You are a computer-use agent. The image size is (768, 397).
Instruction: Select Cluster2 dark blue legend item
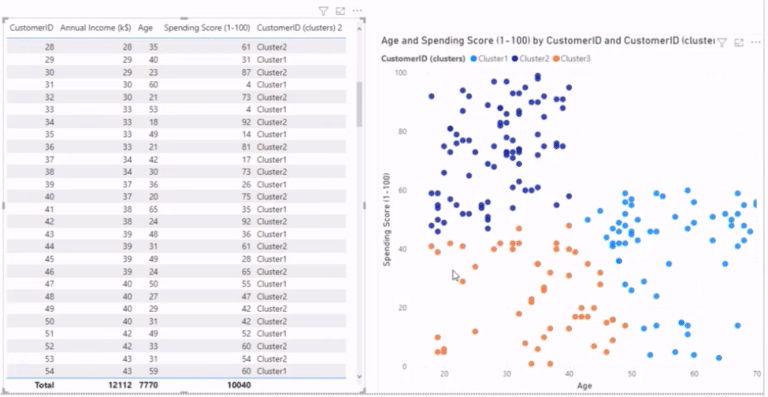pyautogui.click(x=531, y=59)
